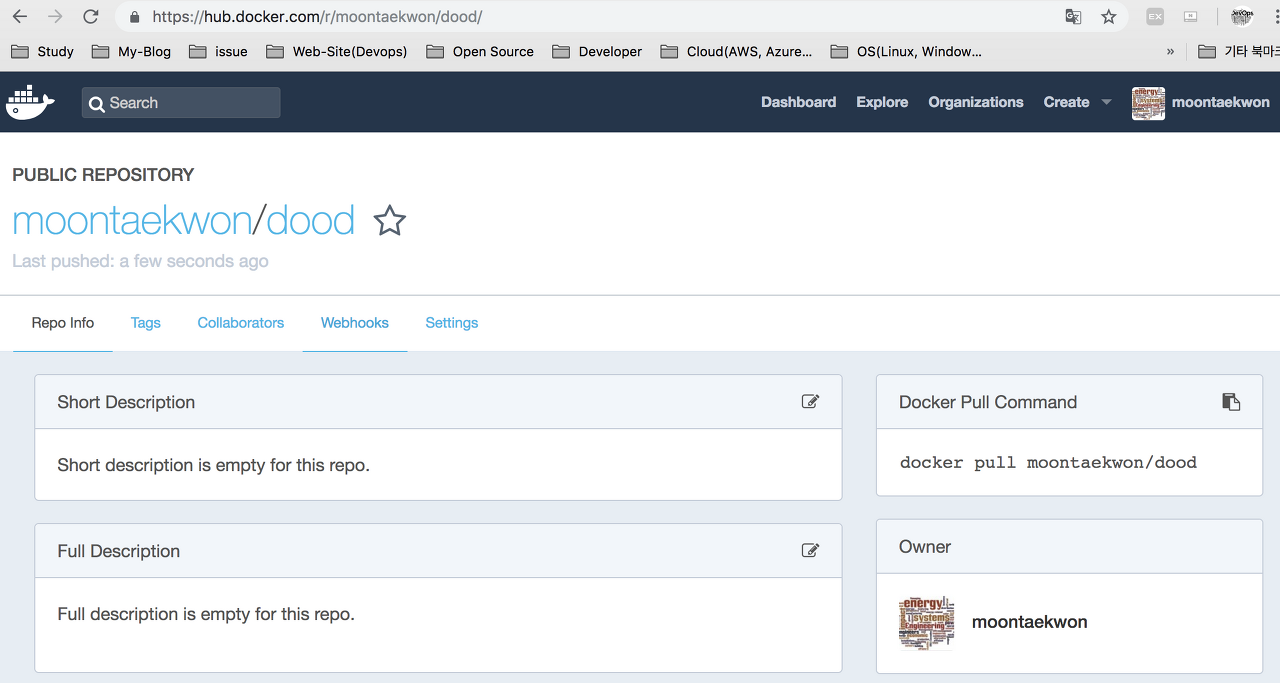
Task: Click the Owner panel heading
Action: click(925, 547)
